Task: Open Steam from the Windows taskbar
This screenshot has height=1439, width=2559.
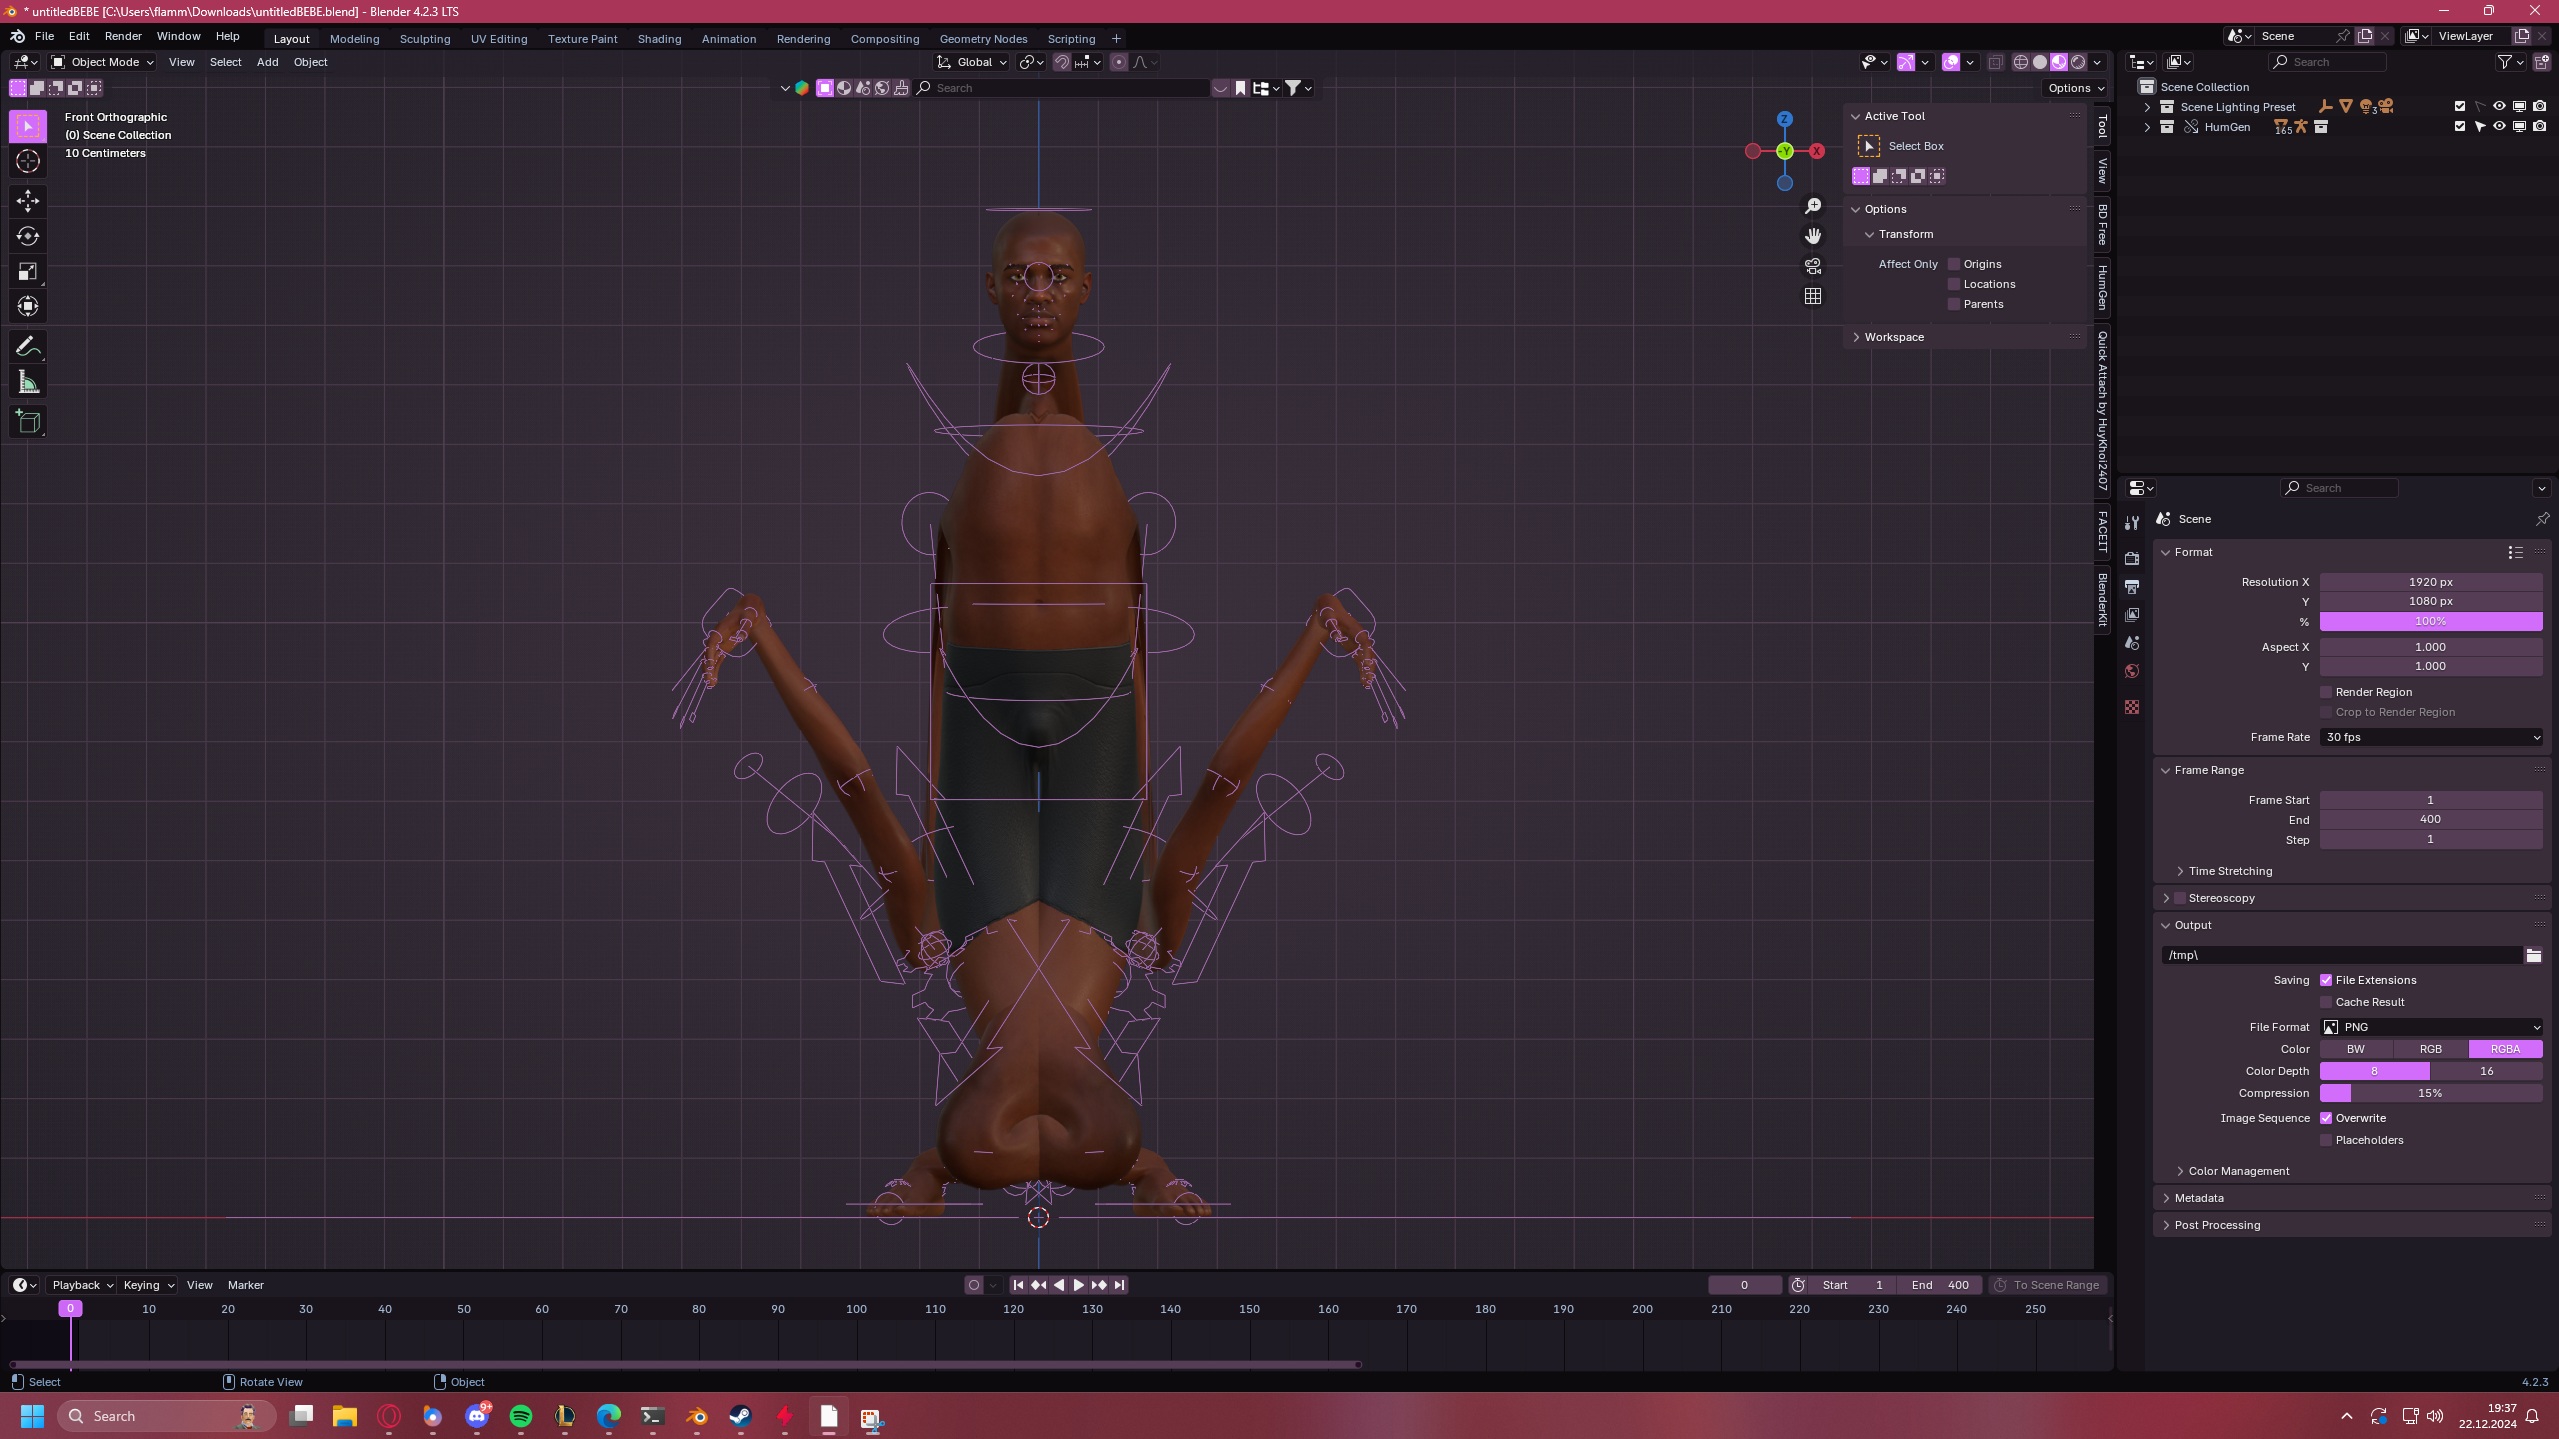Action: pyautogui.click(x=740, y=1416)
